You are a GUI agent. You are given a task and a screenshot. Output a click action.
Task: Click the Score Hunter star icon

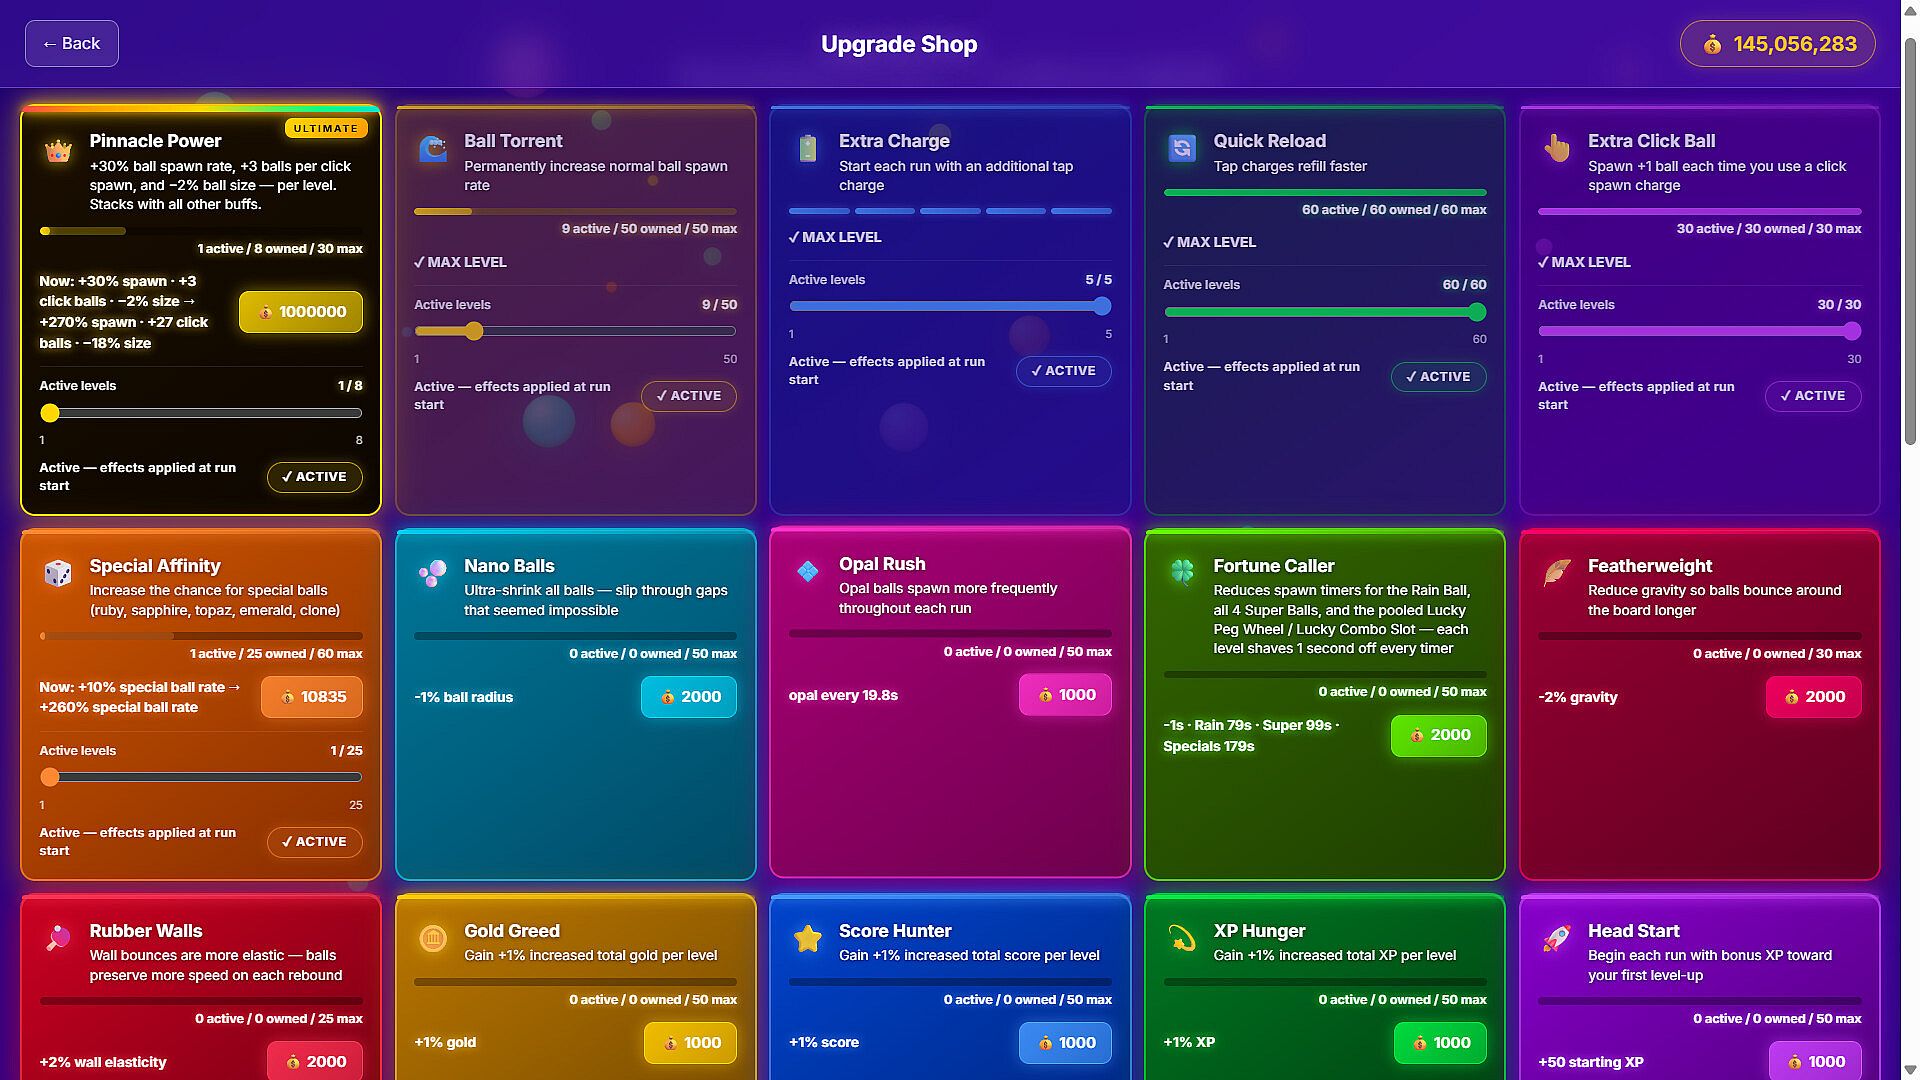click(808, 938)
